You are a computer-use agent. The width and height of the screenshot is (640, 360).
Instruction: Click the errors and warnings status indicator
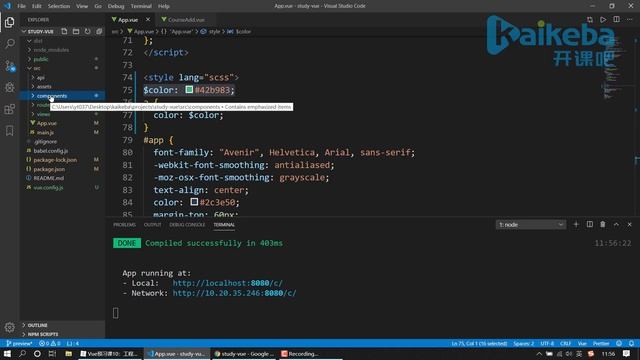[x=50, y=343]
